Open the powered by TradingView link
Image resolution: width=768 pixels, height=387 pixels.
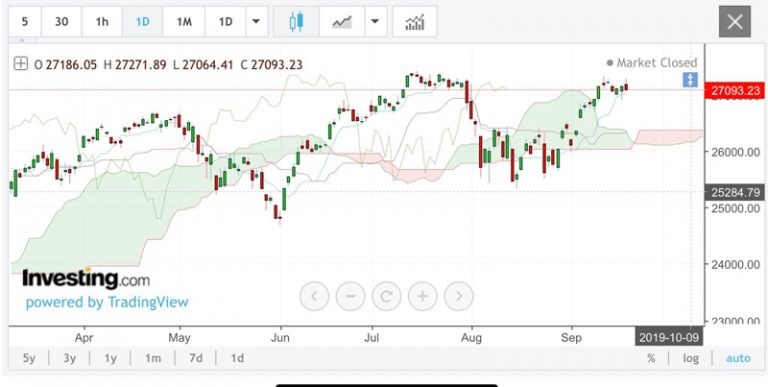point(107,302)
